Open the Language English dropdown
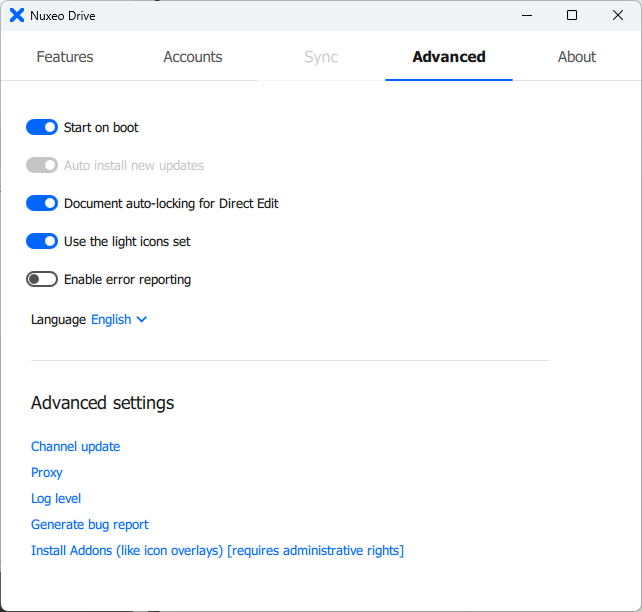The width and height of the screenshot is (642, 612). pyautogui.click(x=119, y=319)
